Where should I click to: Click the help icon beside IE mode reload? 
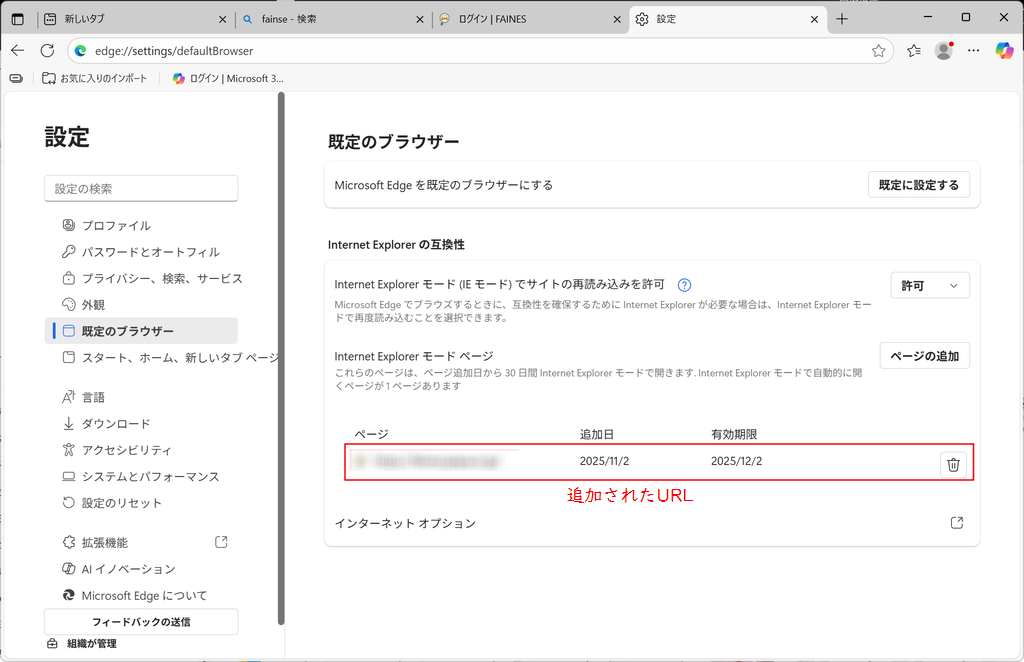(685, 285)
